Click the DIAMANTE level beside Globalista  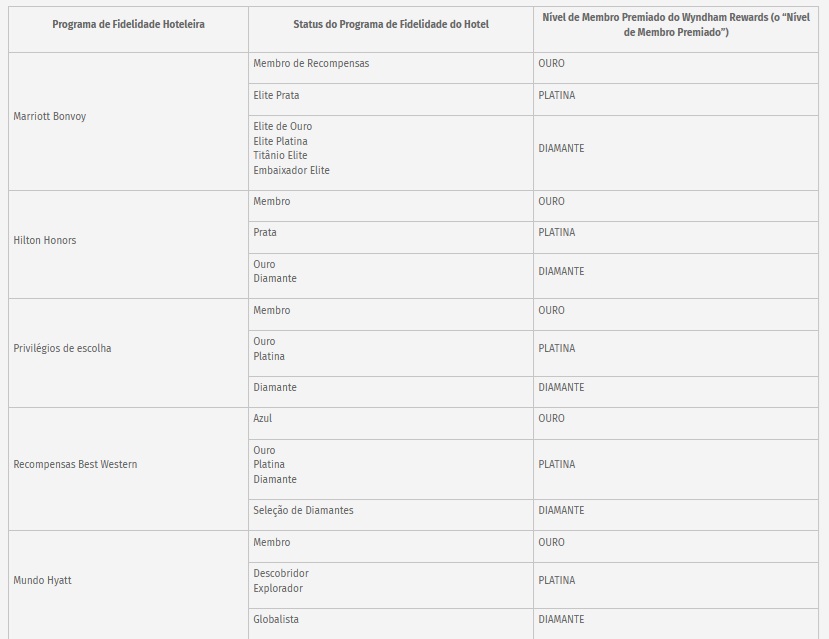pos(561,620)
